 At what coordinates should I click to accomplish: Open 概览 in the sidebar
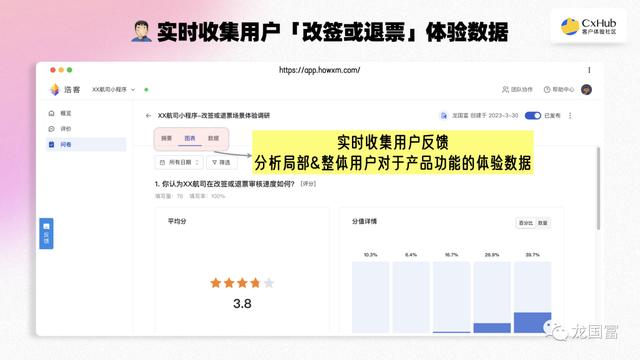pyautogui.click(x=66, y=113)
